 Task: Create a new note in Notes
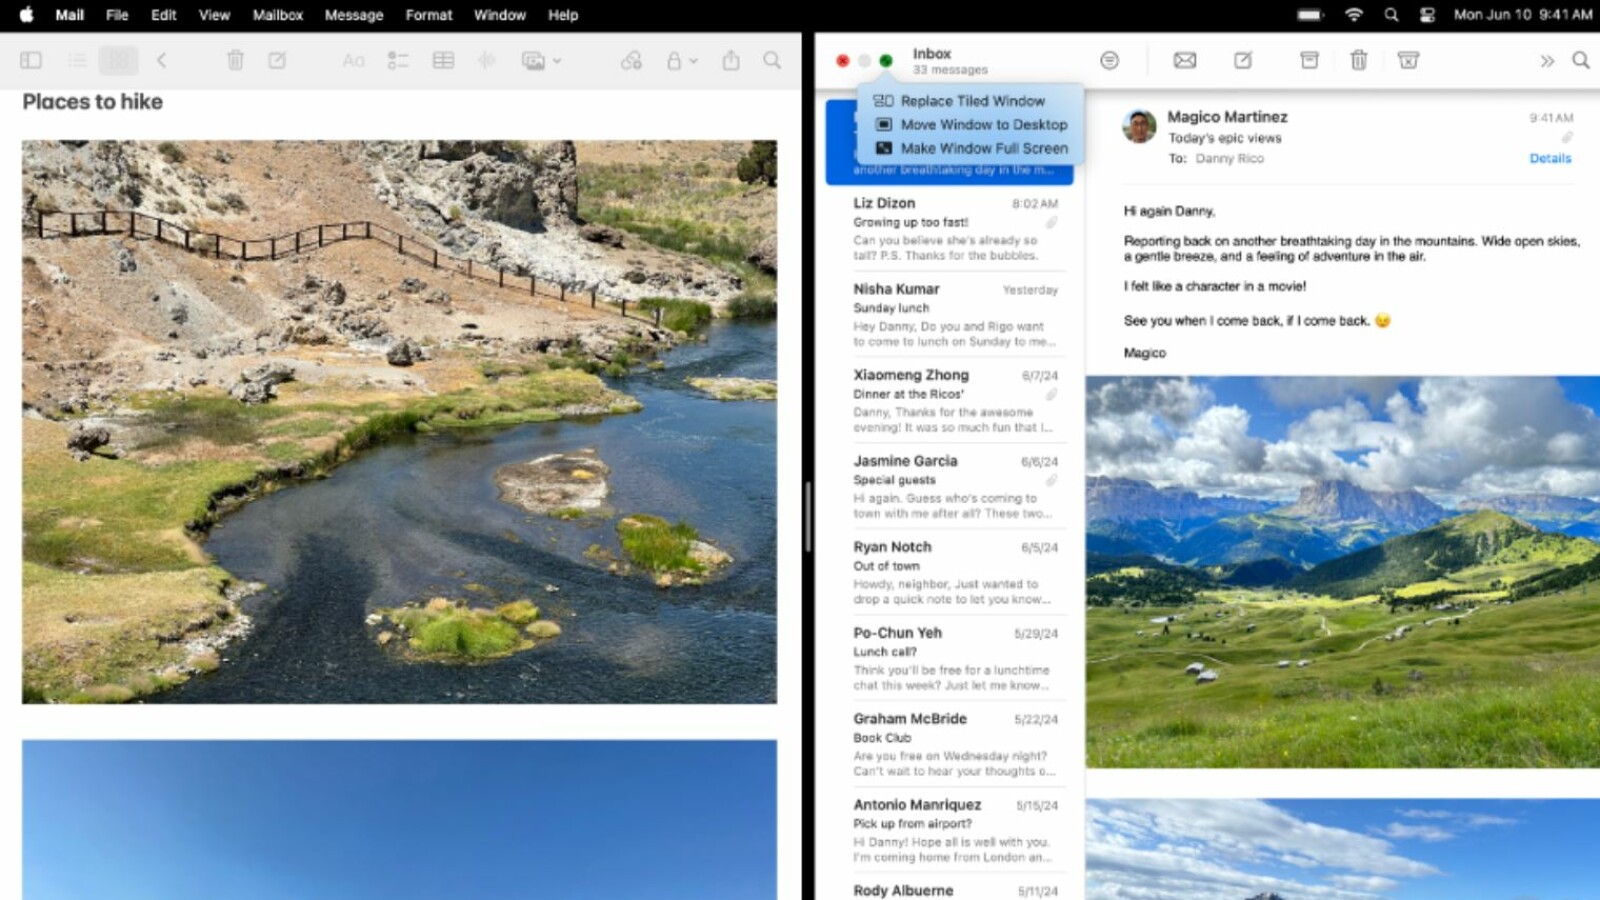(277, 60)
